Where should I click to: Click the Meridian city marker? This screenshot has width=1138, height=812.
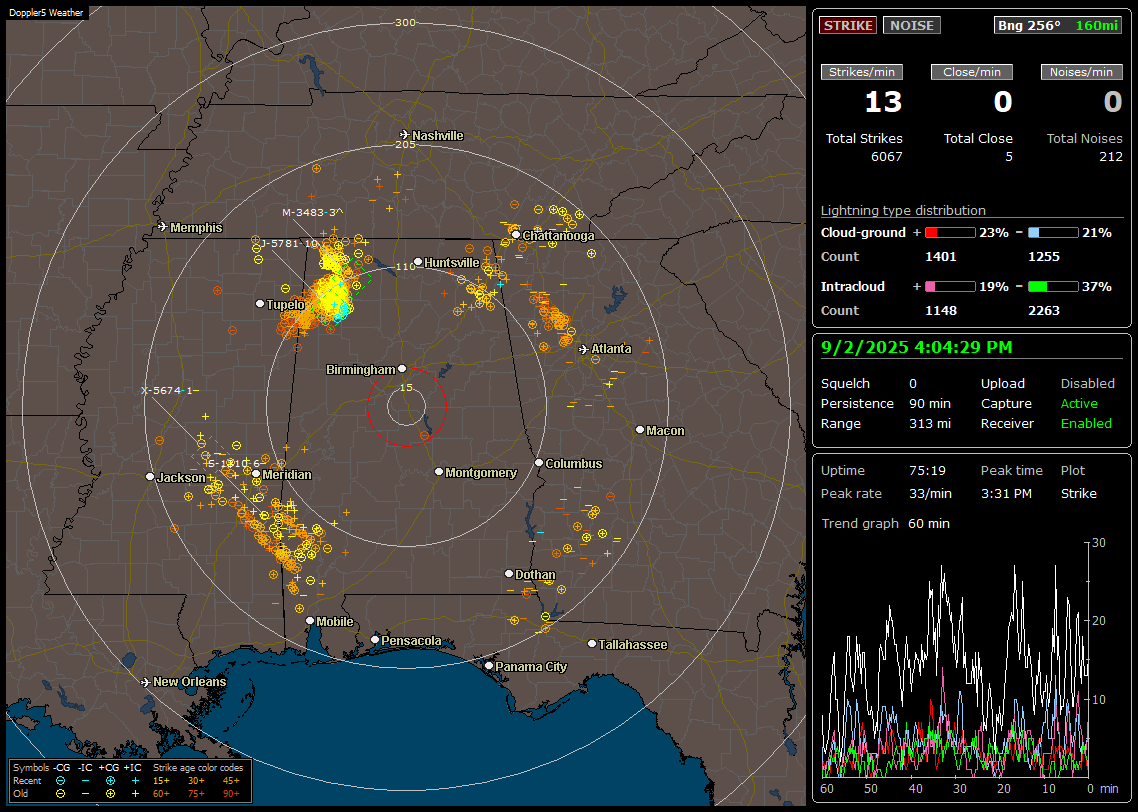(256, 474)
